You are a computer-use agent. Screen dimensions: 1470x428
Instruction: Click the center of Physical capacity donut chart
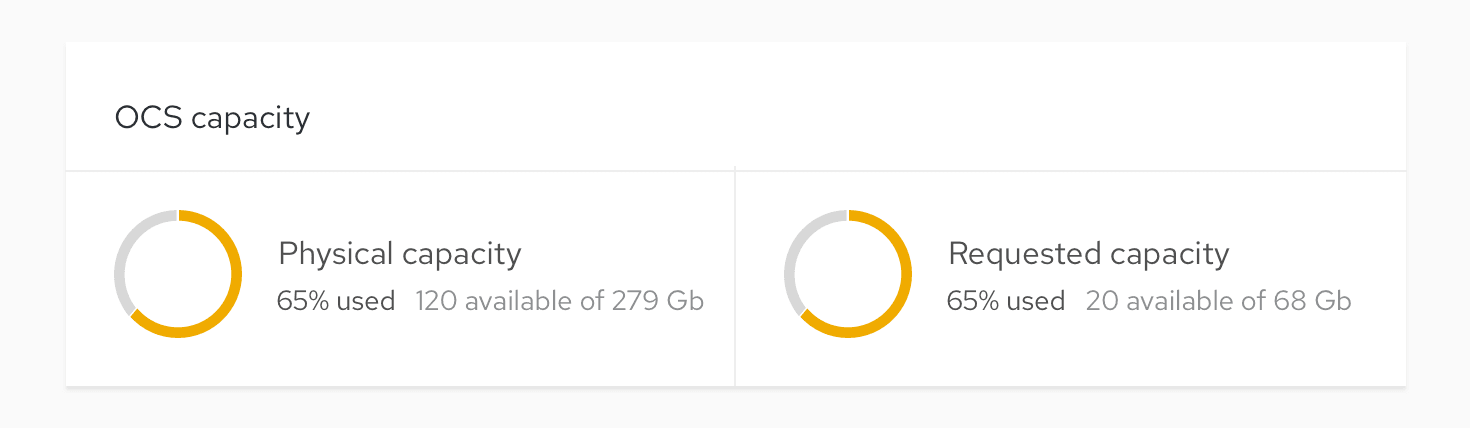point(178,274)
